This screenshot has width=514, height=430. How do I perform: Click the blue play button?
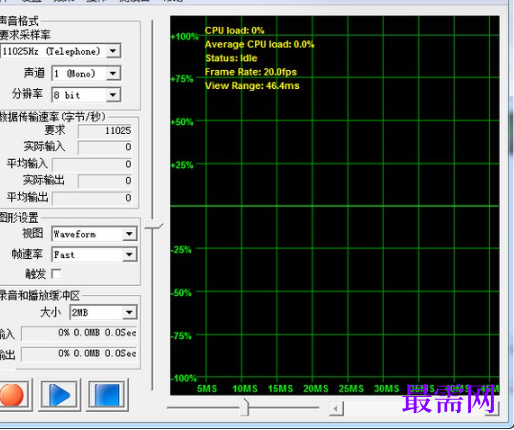click(x=59, y=395)
